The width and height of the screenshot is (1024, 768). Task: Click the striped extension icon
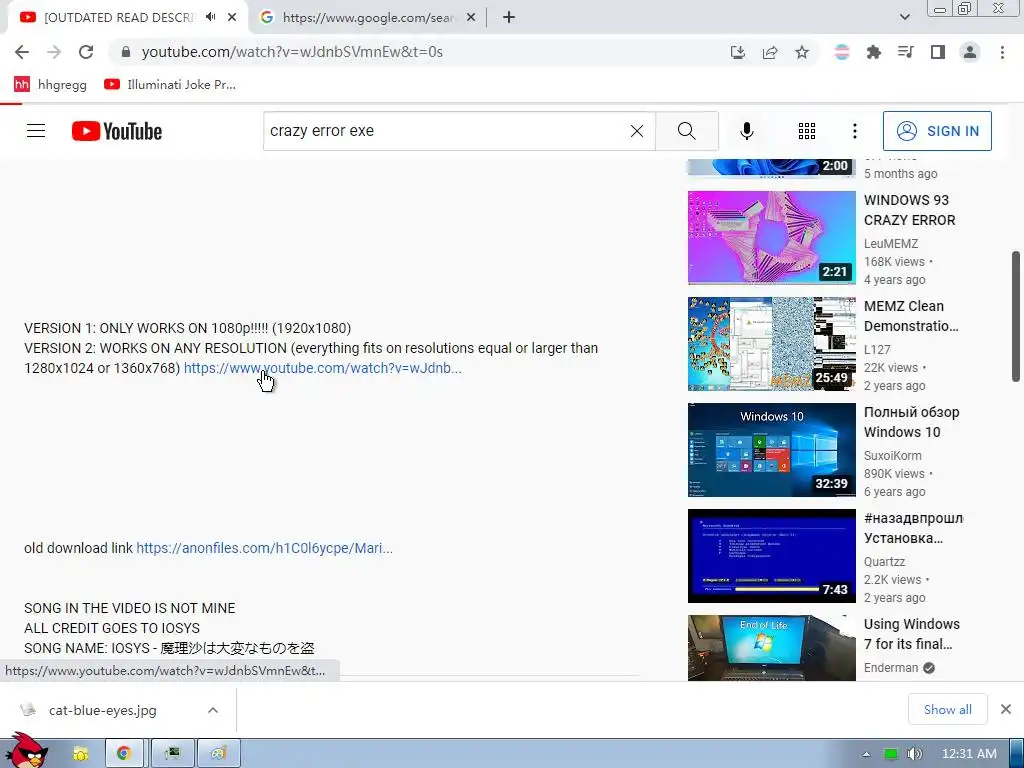(842, 52)
